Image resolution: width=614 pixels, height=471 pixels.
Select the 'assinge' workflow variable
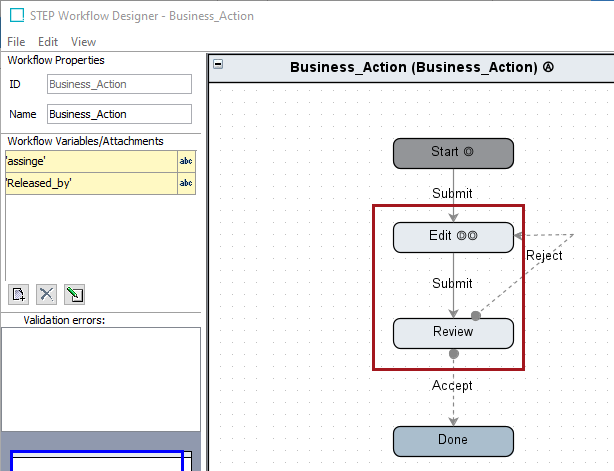point(91,161)
